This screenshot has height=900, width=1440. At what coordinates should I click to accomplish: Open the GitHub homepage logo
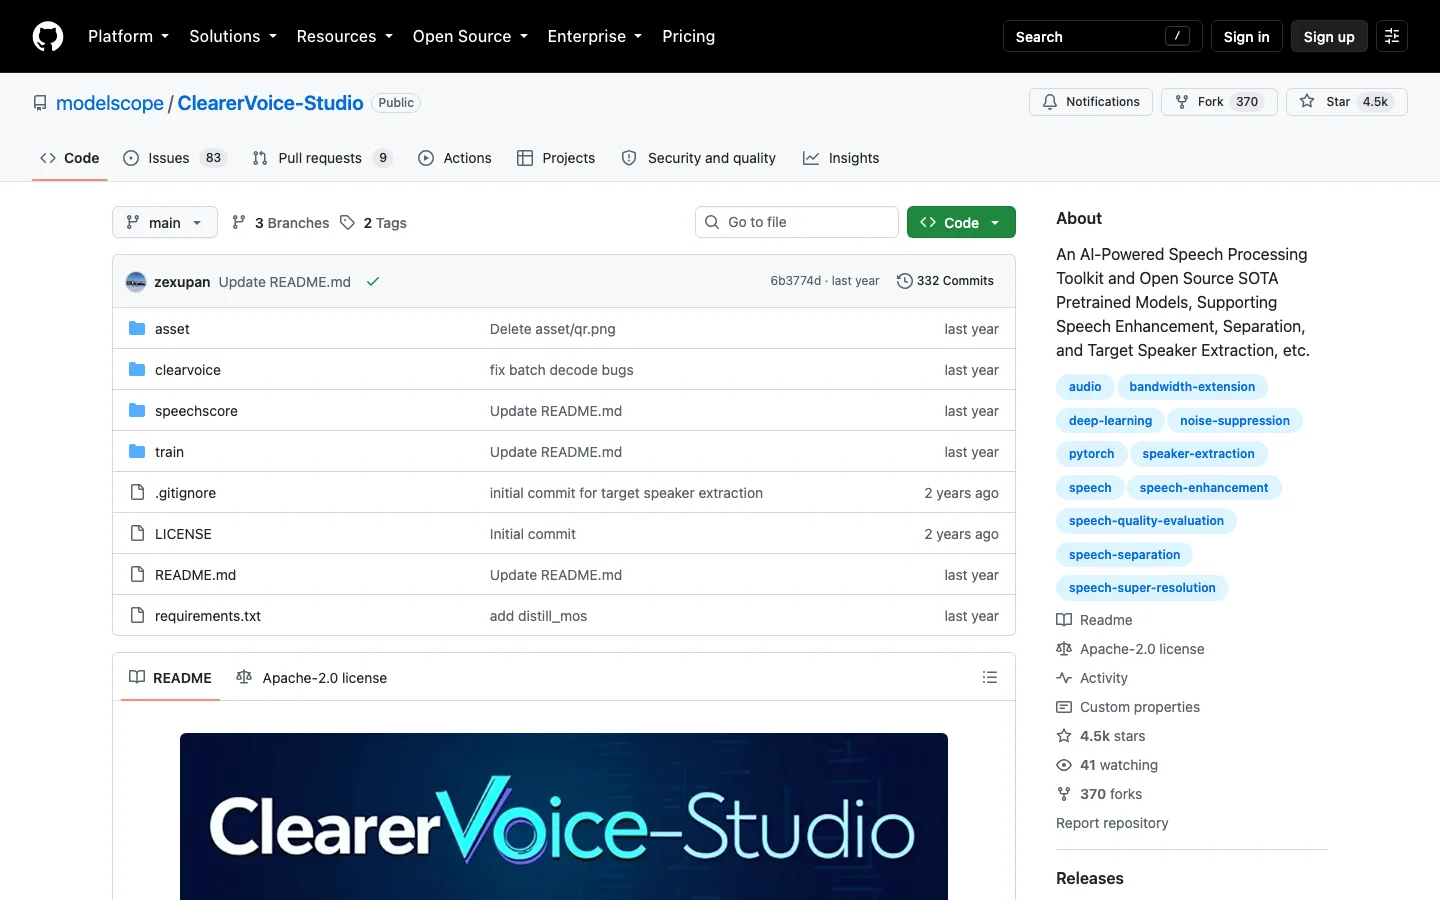(x=48, y=36)
